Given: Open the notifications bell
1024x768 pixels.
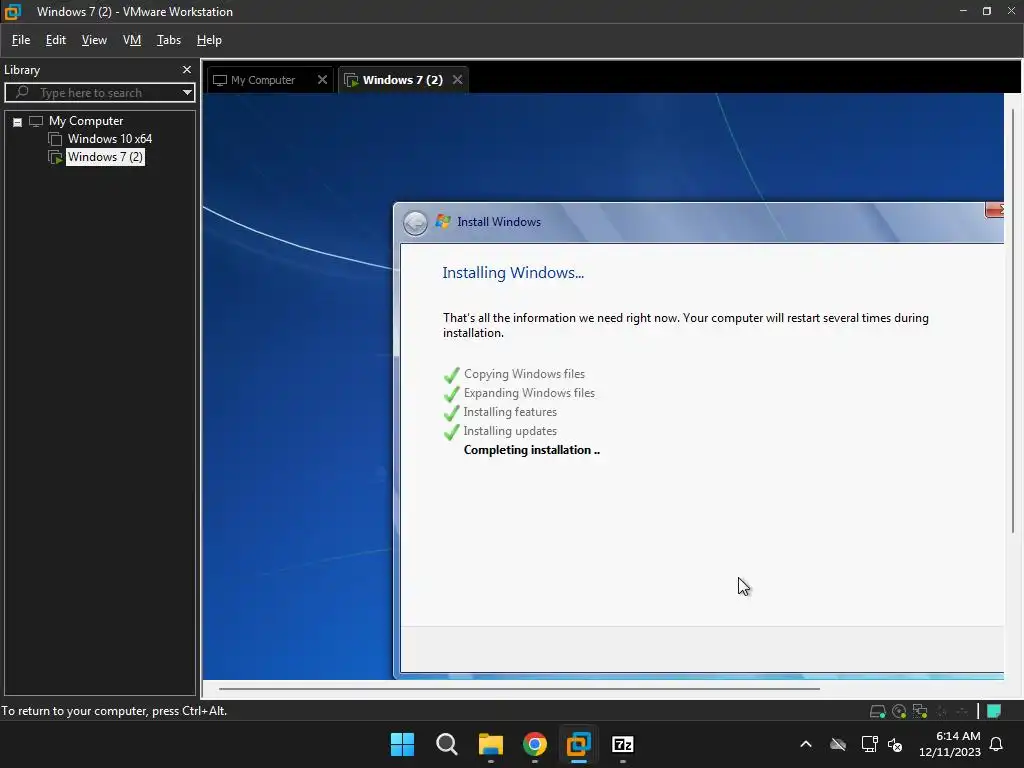Looking at the screenshot, I should pyautogui.click(x=997, y=744).
